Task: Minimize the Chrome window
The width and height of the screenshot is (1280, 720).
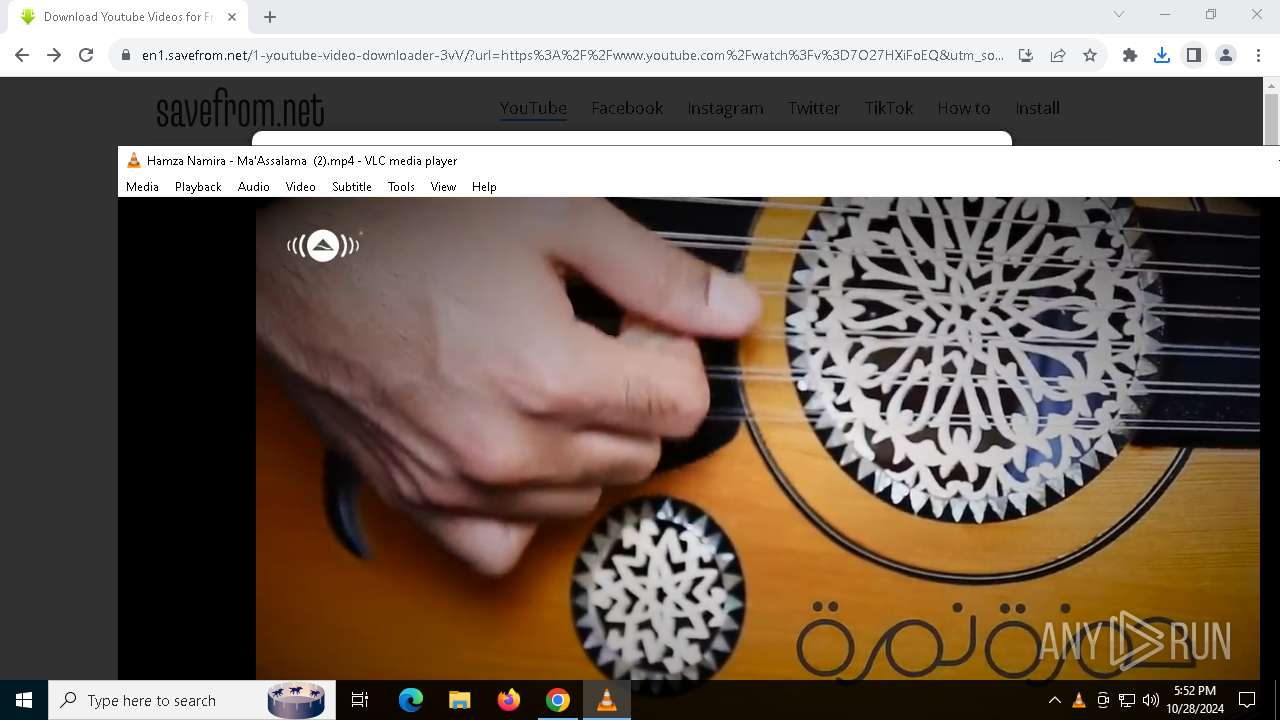Action: [x=1165, y=14]
